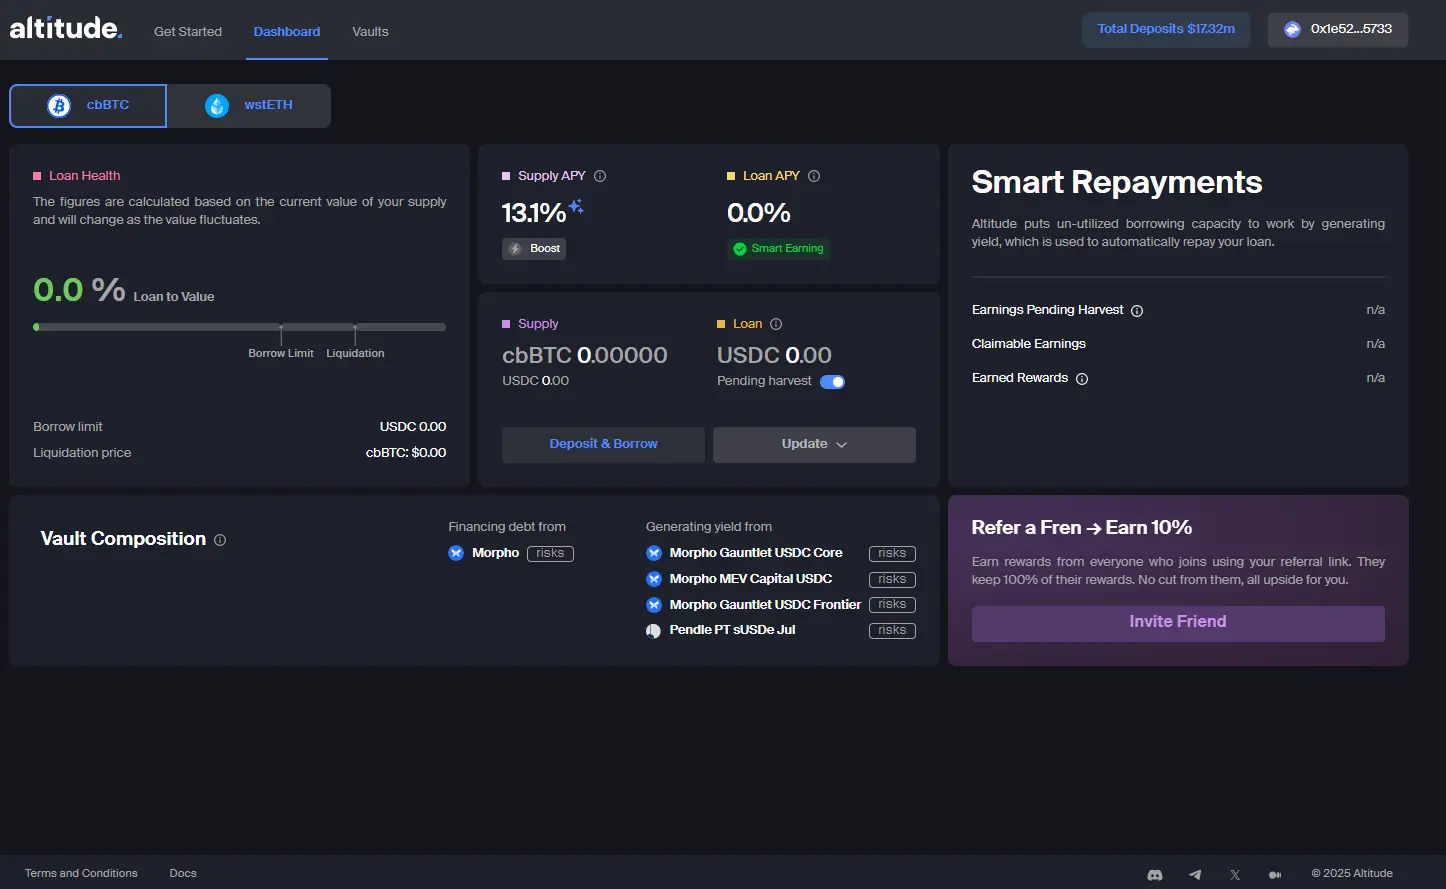Open the Discord icon in footer

tap(1155, 875)
